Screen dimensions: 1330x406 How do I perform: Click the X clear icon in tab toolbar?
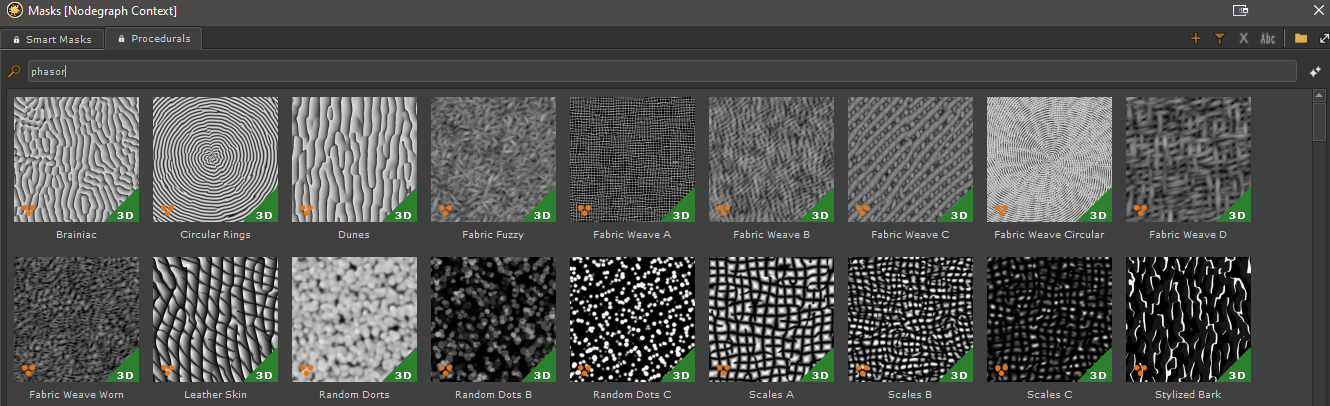(x=1244, y=39)
